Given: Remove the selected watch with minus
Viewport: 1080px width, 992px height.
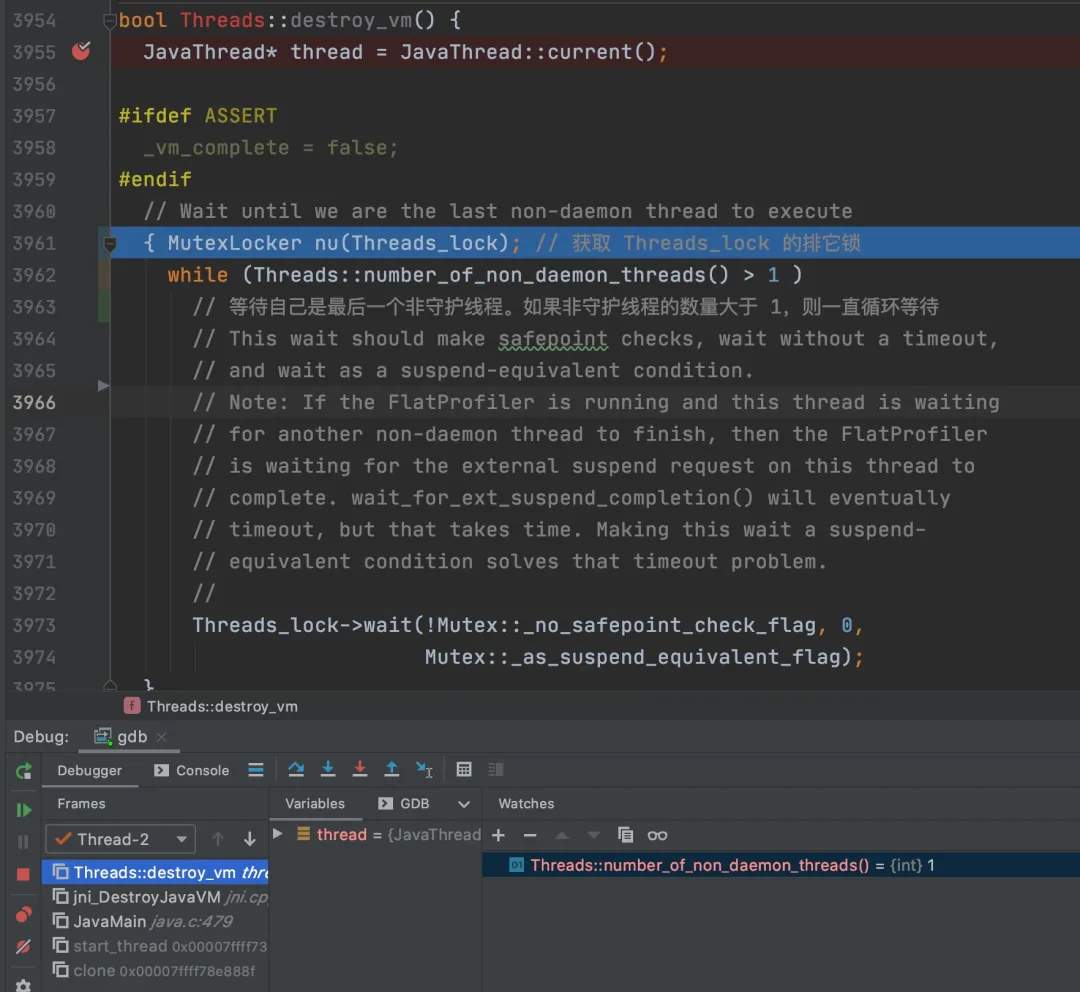Looking at the screenshot, I should coord(530,836).
